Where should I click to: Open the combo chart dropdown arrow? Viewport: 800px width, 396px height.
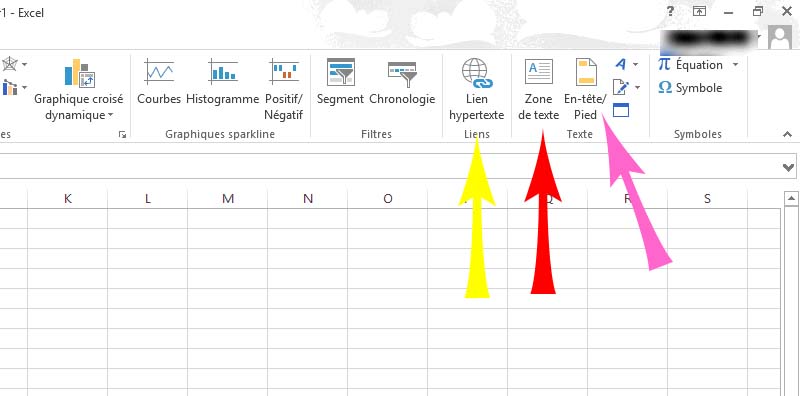[x=24, y=88]
